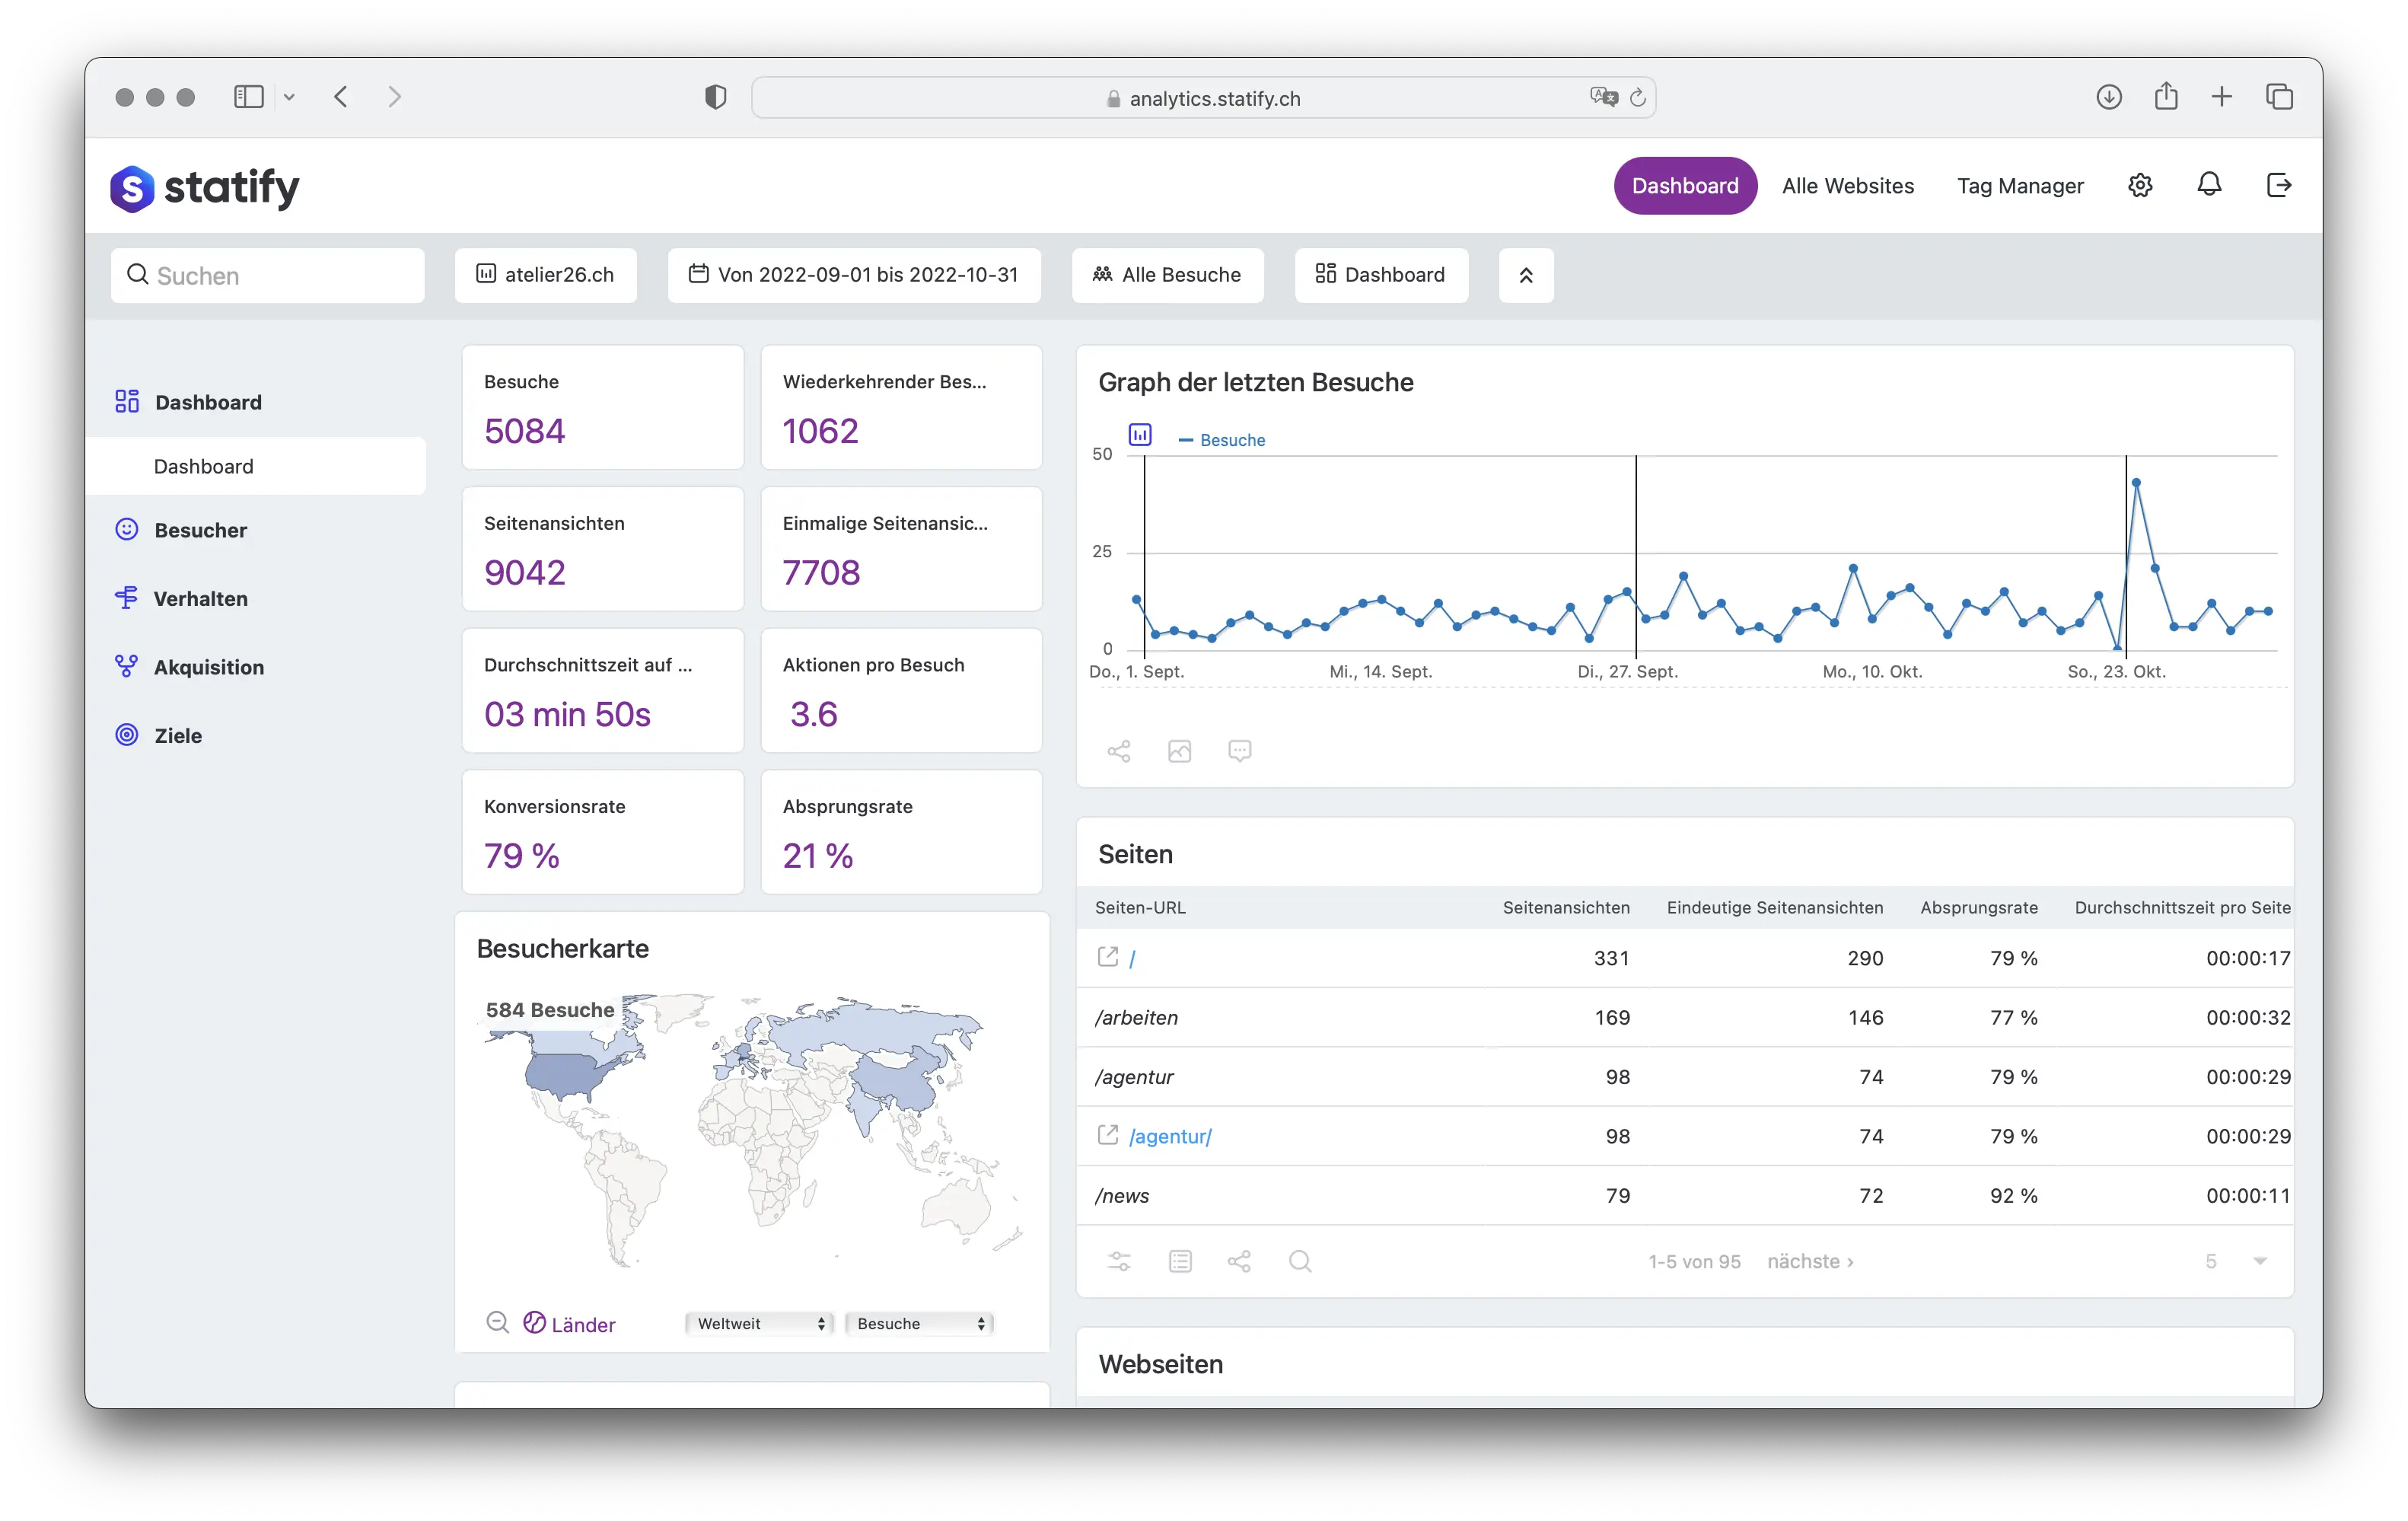Open the settings gear icon

pos(2139,185)
